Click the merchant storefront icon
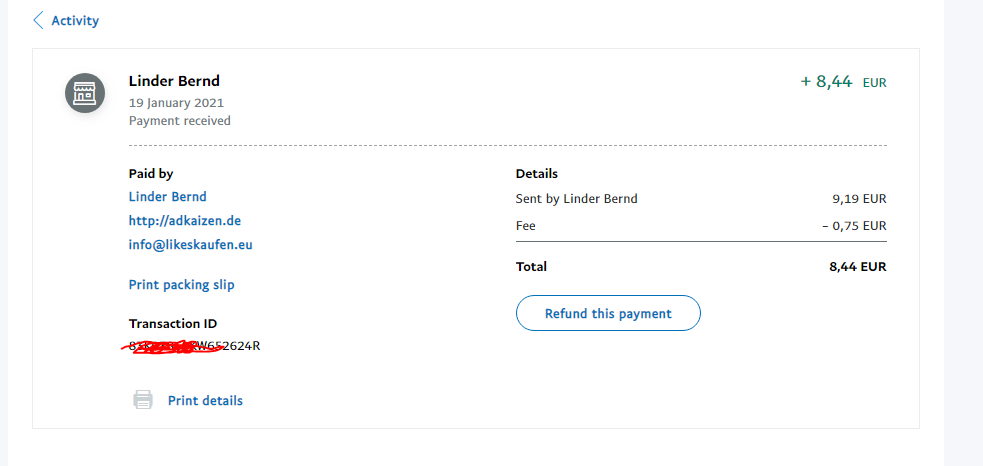Viewport: 983px width, 466px height. 85,94
